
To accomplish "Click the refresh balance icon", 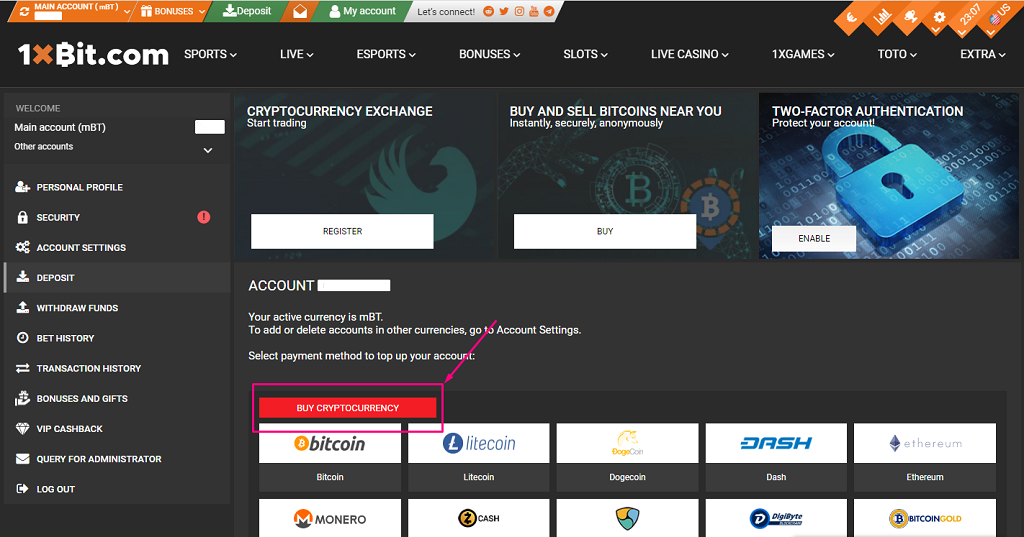I will [x=24, y=11].
